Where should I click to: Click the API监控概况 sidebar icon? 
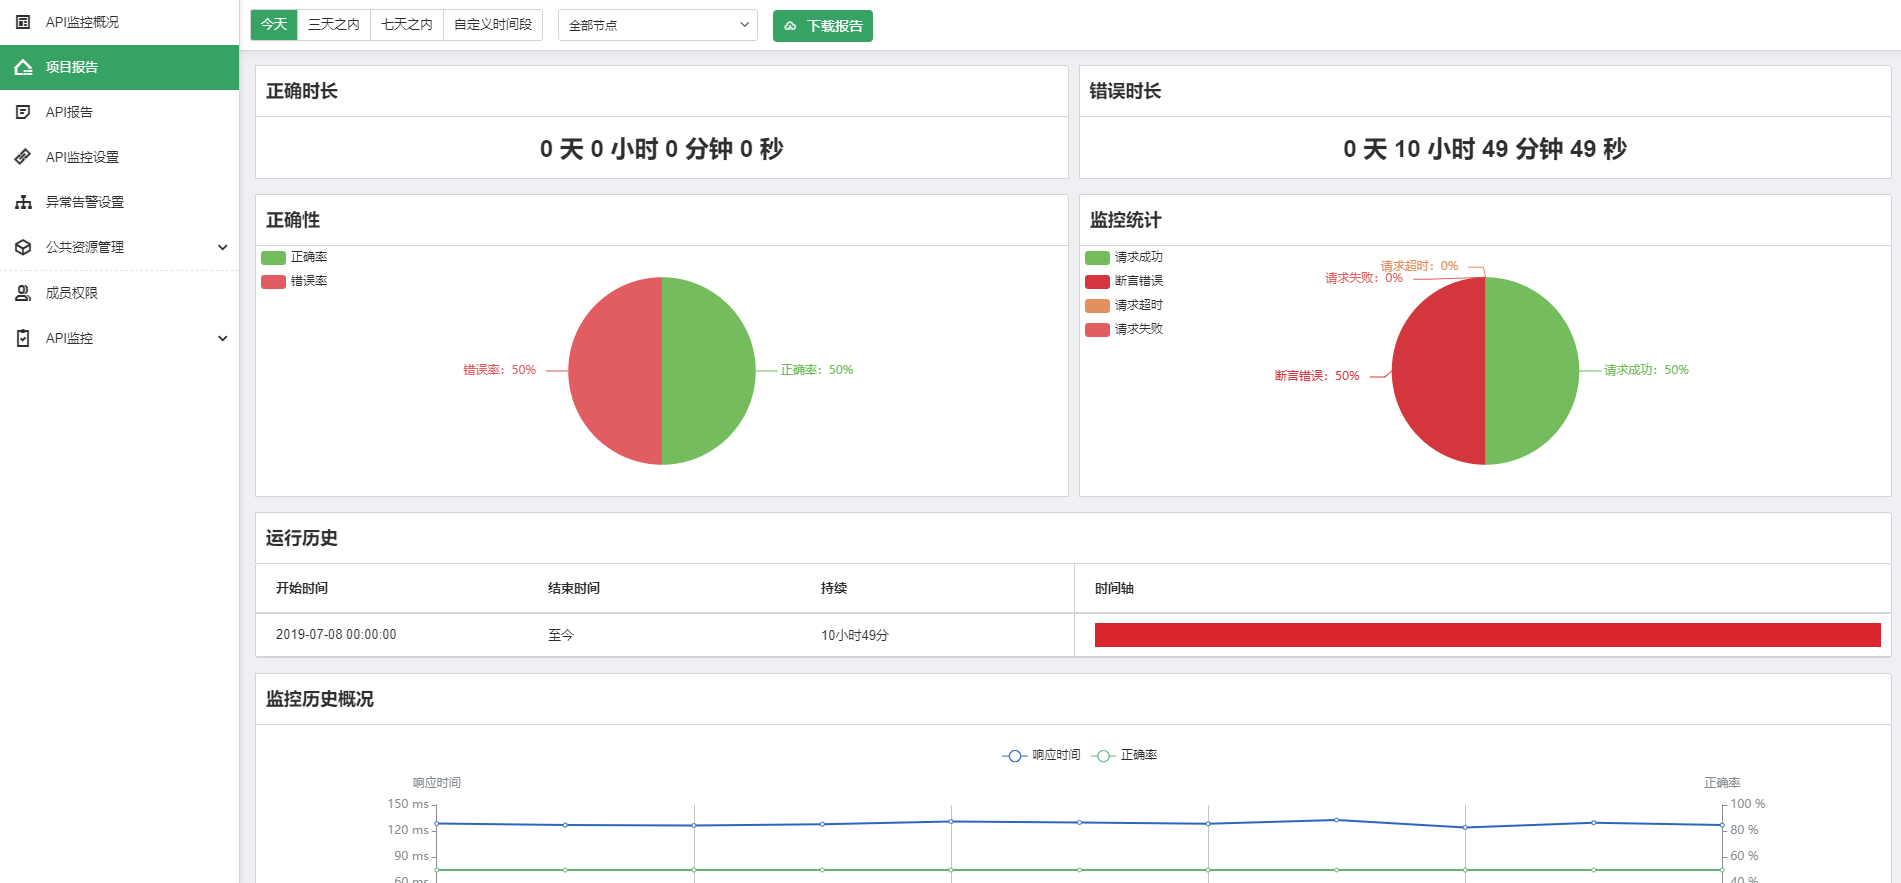(x=23, y=22)
